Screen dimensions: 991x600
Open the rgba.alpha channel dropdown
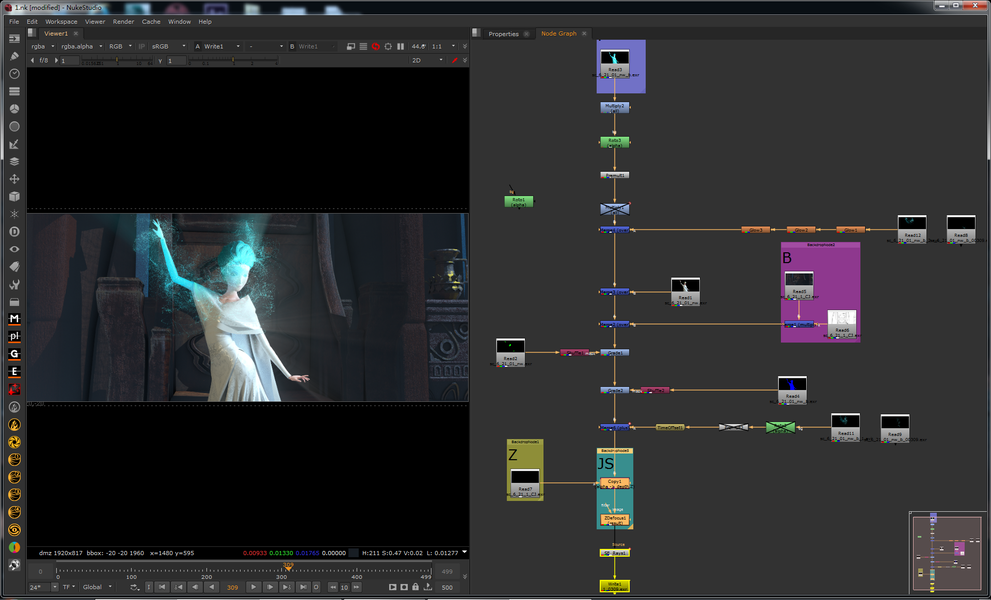tap(82, 46)
